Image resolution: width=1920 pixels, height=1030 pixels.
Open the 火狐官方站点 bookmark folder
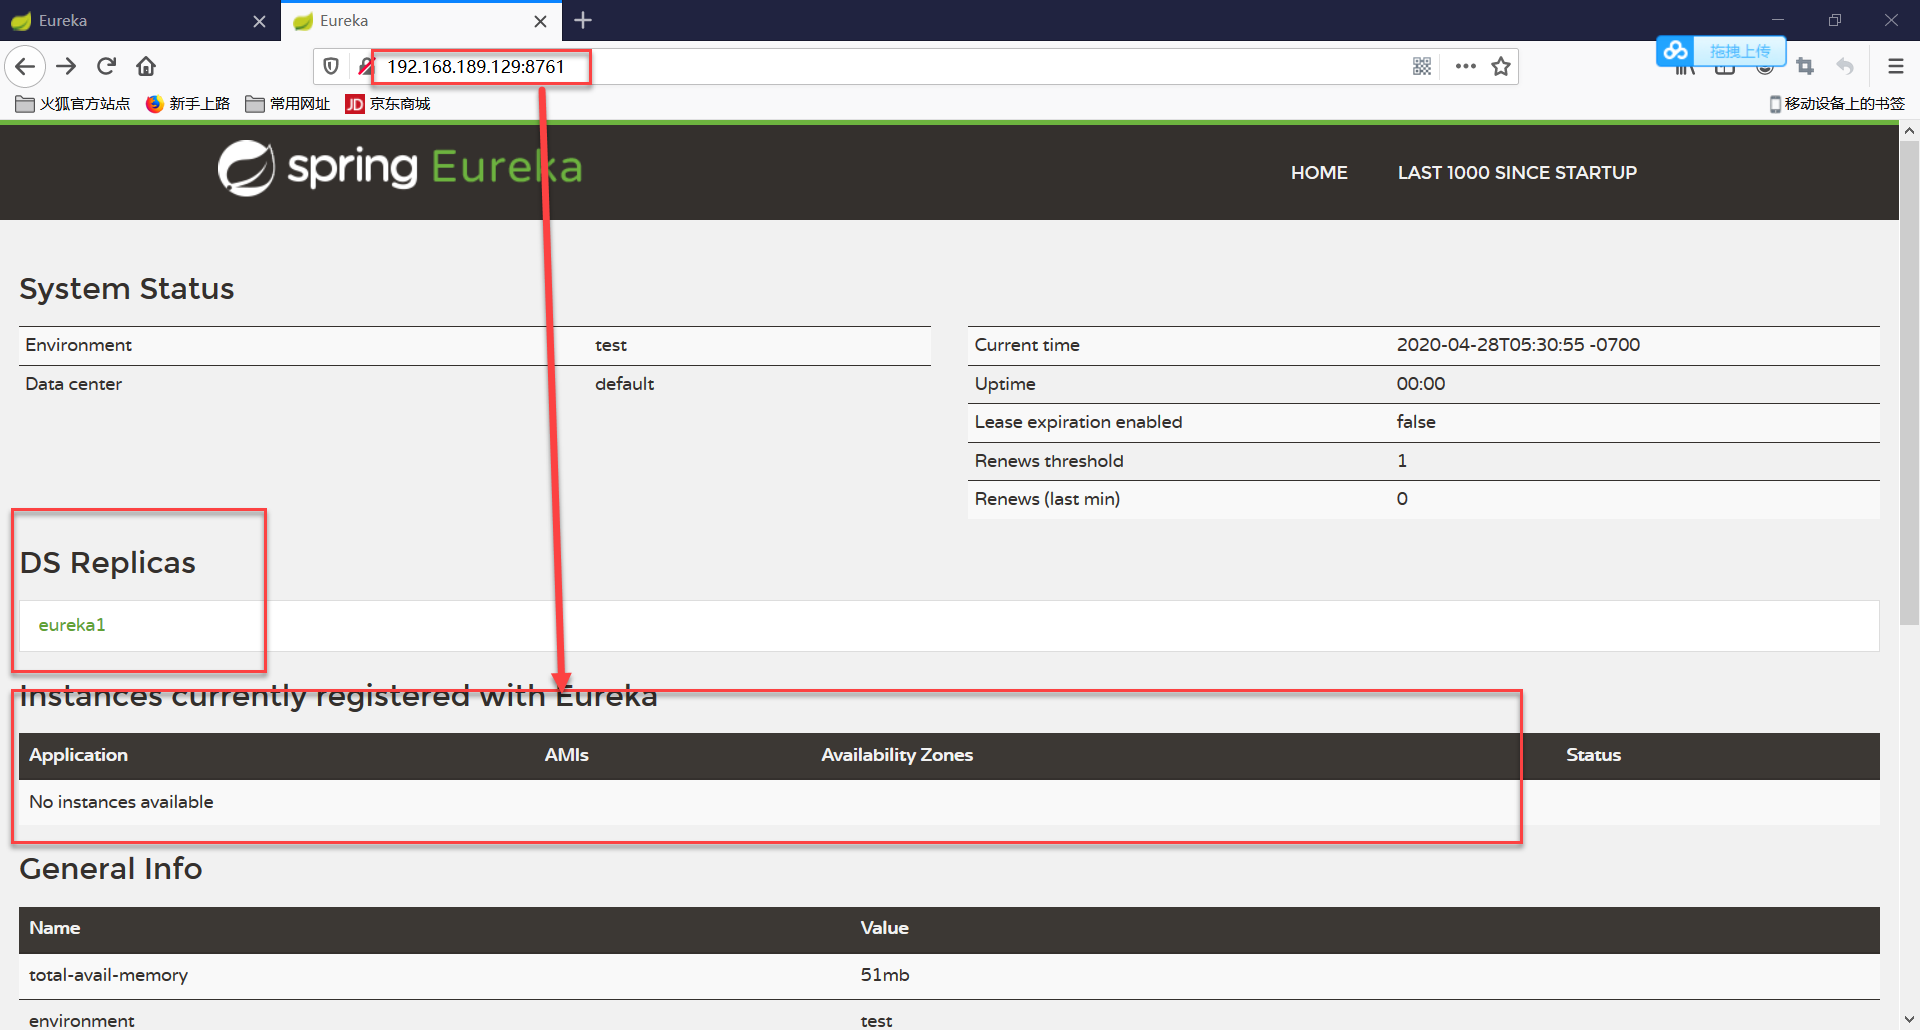(x=73, y=104)
